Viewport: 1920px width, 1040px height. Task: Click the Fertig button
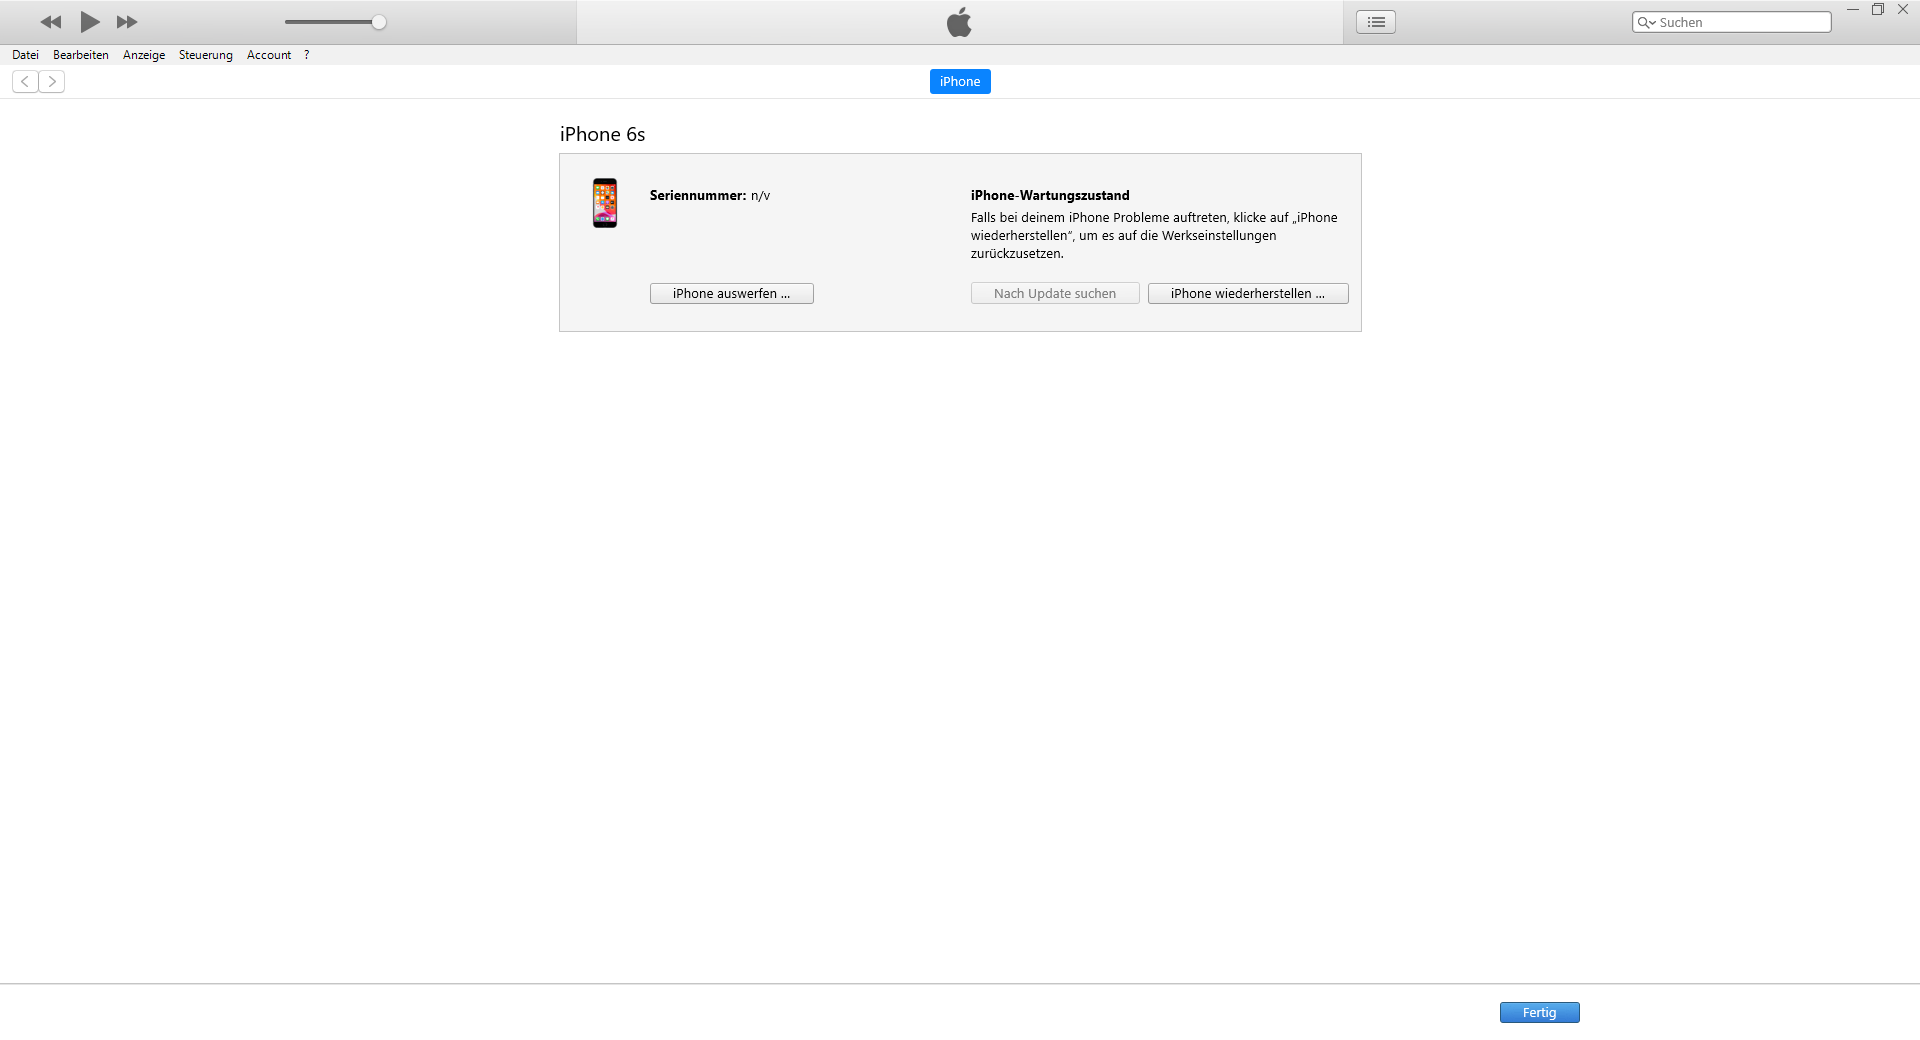point(1540,1013)
